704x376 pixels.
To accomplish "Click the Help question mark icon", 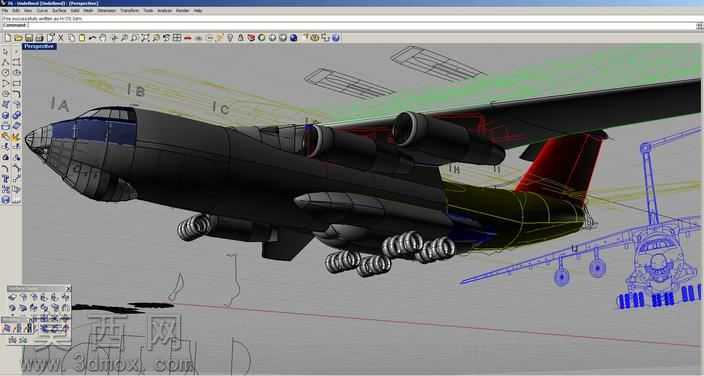I will (x=336, y=38).
